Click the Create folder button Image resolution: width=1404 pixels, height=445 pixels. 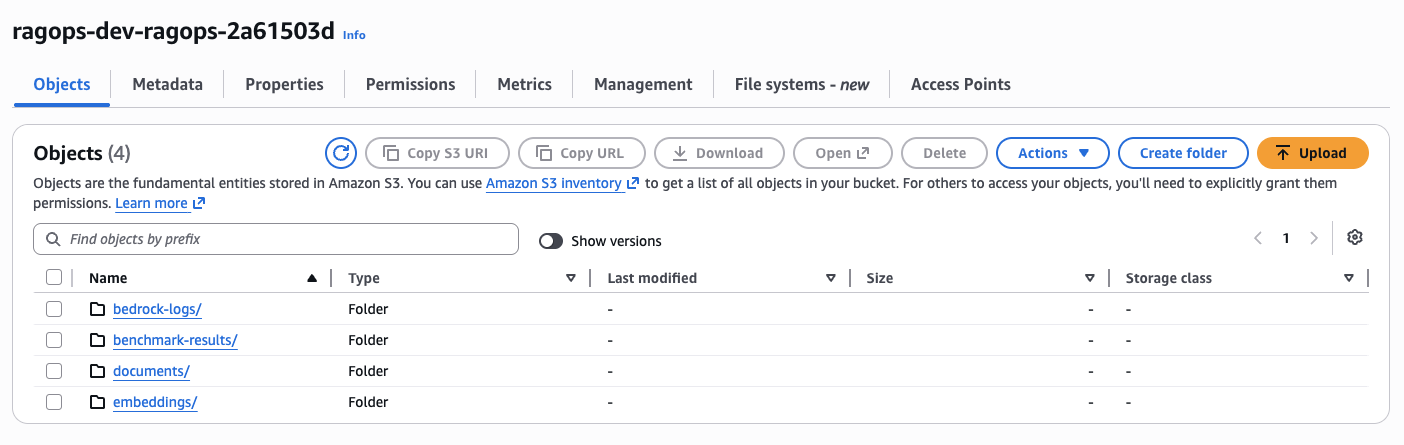click(1183, 153)
